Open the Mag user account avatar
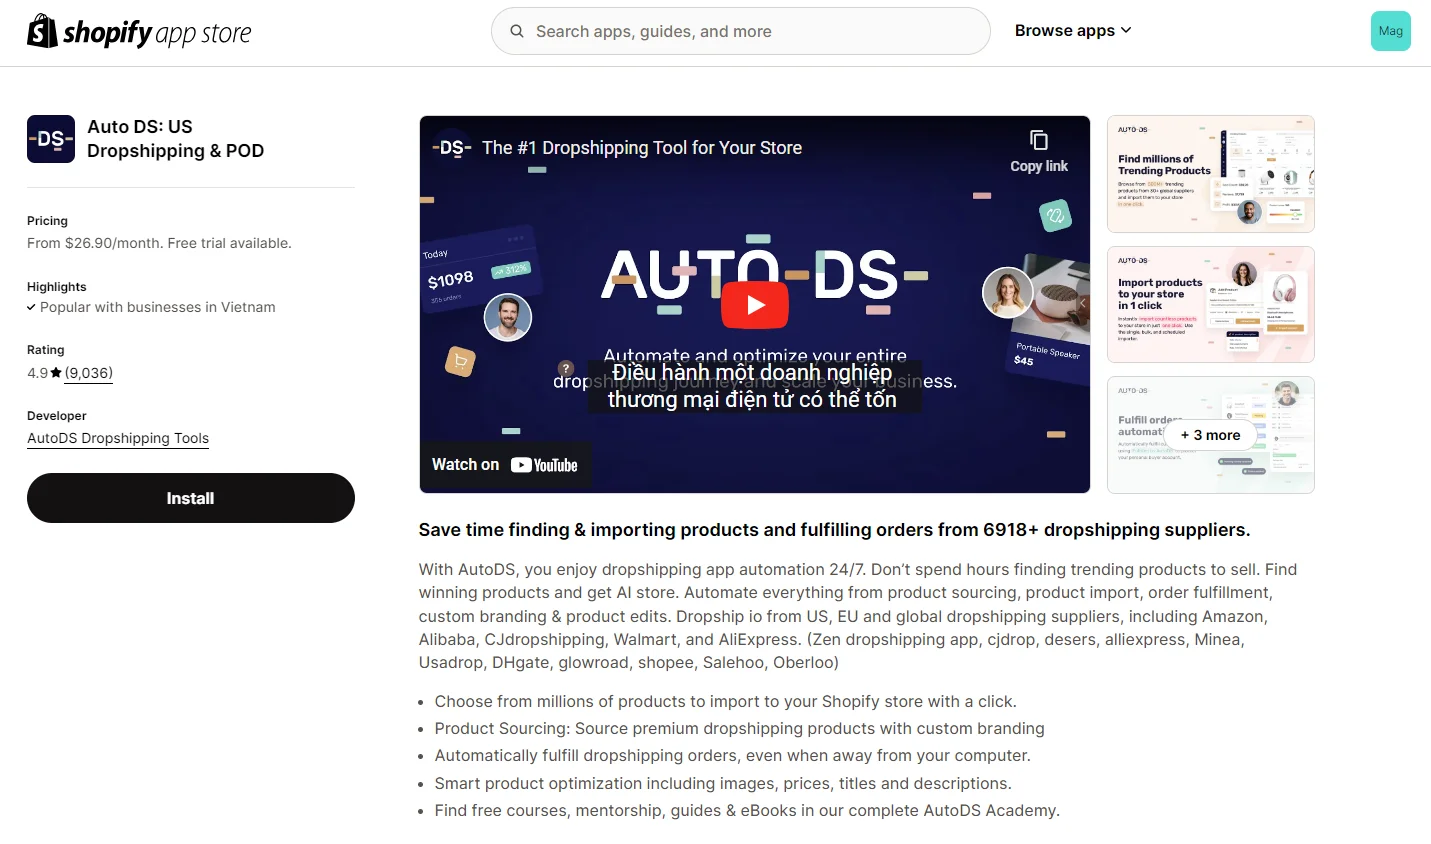 pyautogui.click(x=1390, y=31)
